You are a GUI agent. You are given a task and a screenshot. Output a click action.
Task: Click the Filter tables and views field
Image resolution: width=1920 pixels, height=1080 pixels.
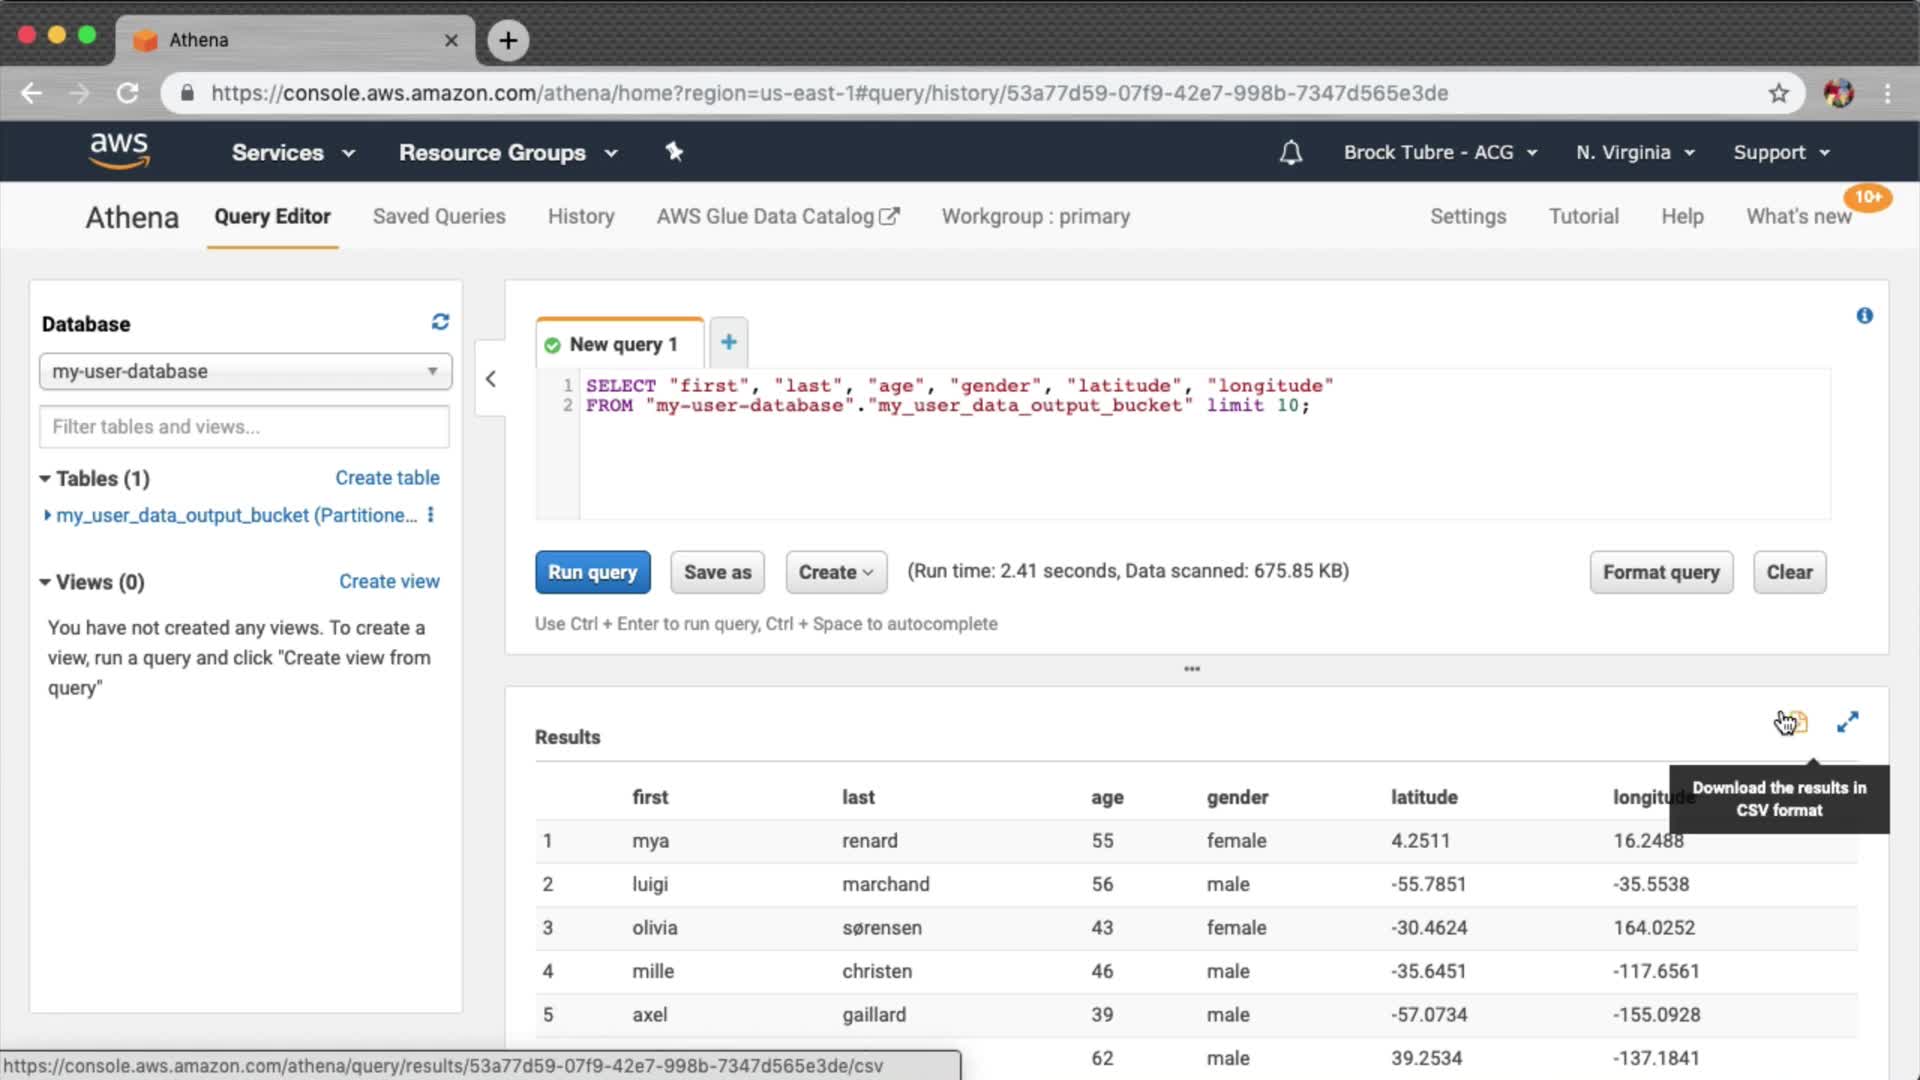[x=245, y=427]
